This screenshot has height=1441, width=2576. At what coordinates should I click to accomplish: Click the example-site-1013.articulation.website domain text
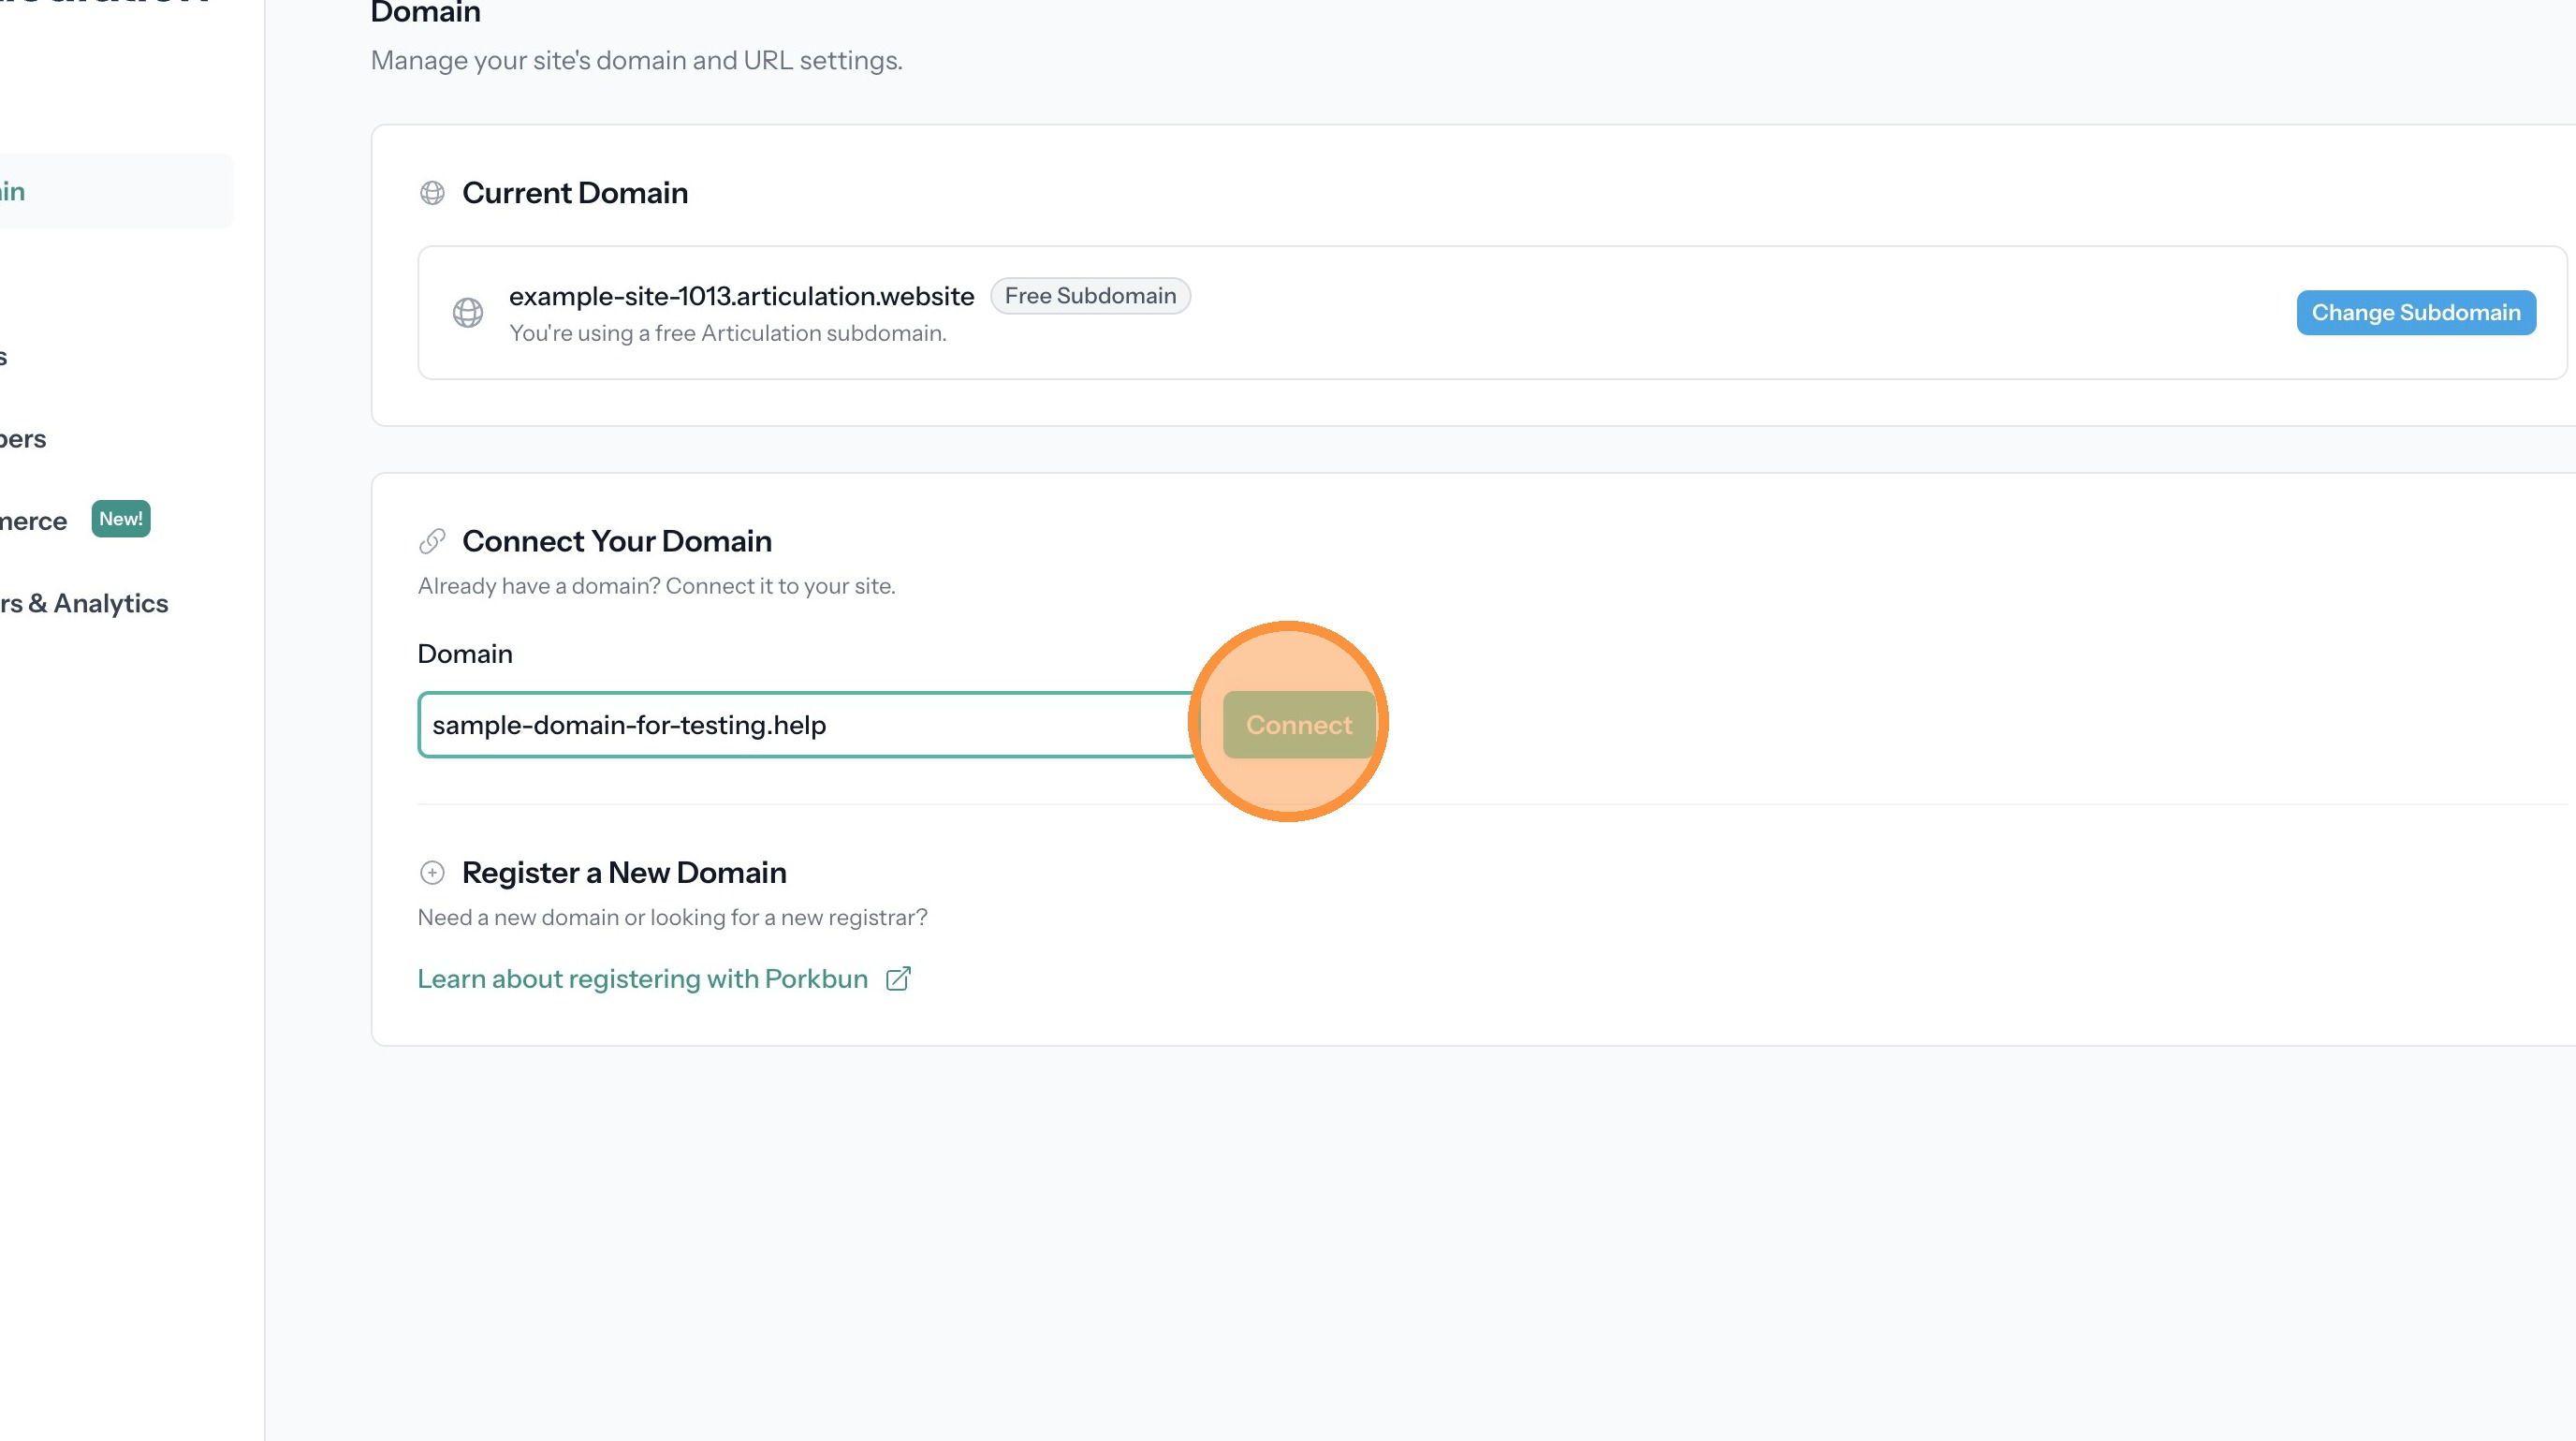click(741, 296)
